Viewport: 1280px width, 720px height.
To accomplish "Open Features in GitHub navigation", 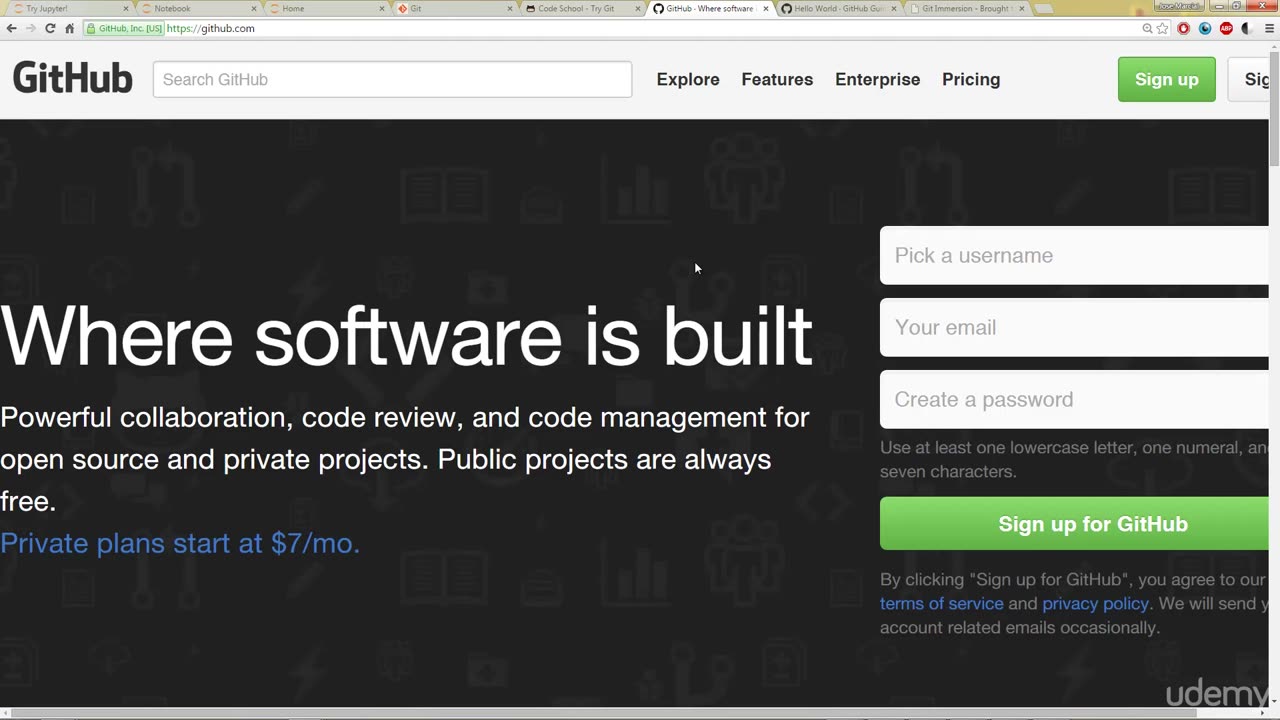I will coord(777,79).
